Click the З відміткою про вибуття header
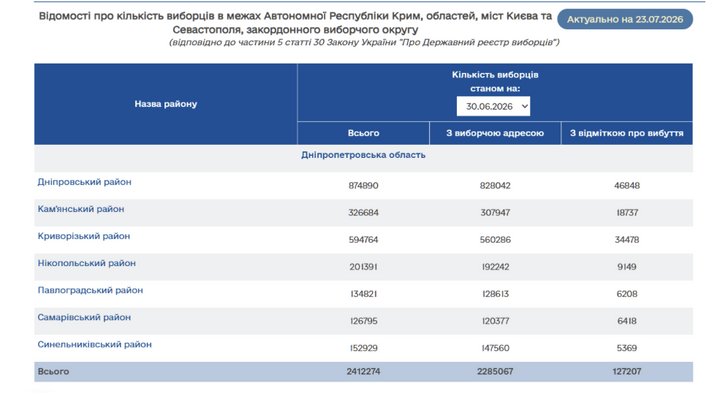Viewport: 720px width, 394px height. pos(627,133)
